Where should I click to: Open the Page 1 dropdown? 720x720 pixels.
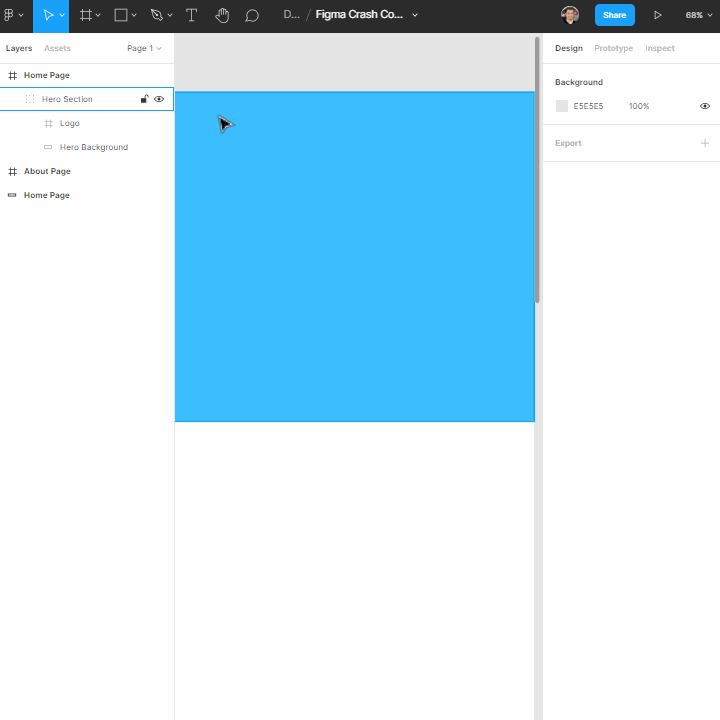(x=144, y=48)
